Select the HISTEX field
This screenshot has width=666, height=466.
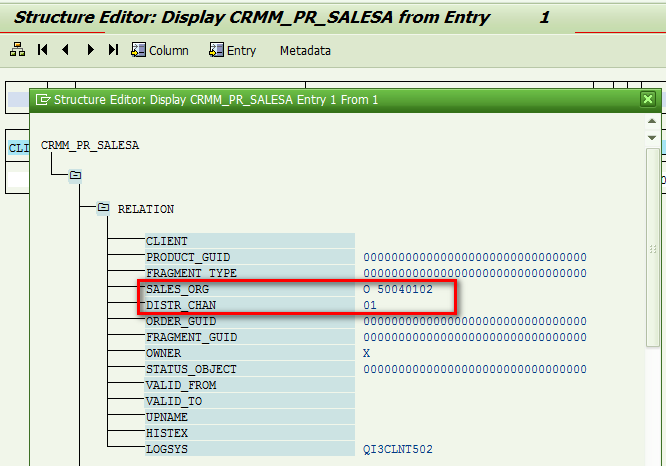pos(250,433)
